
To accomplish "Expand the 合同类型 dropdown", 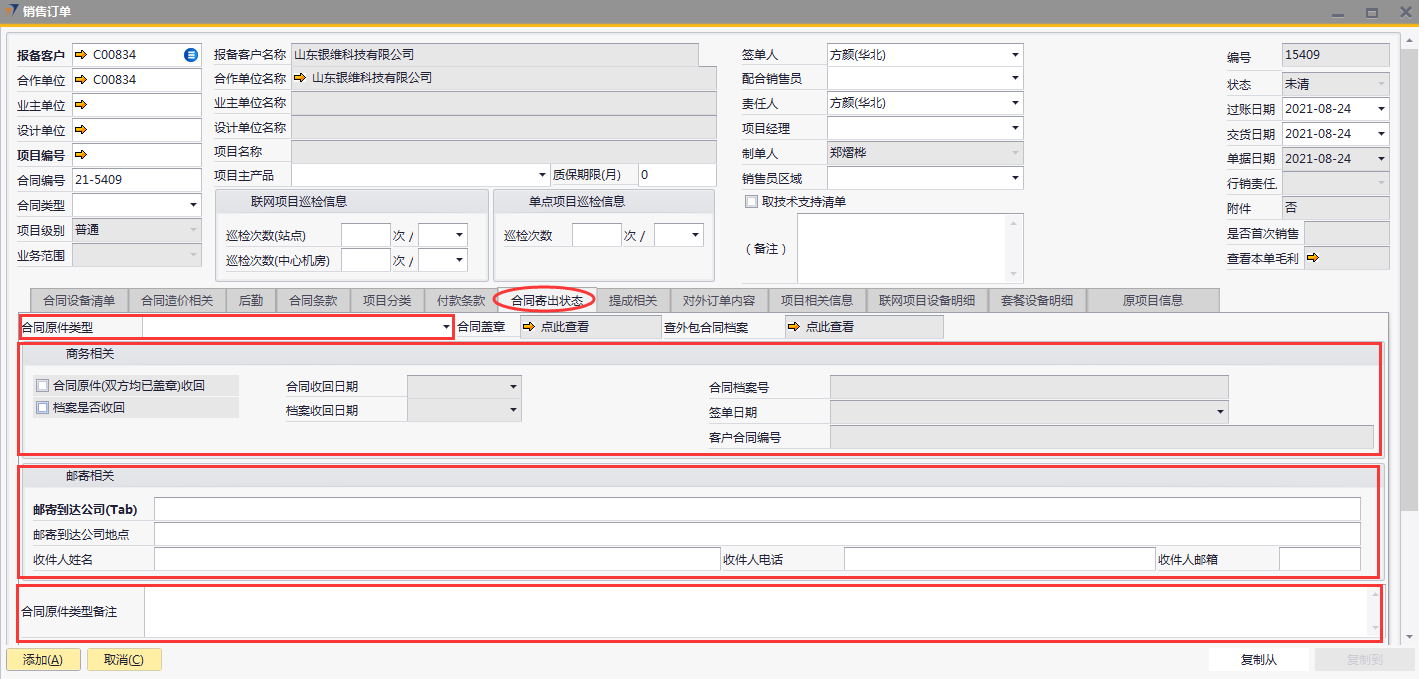I will point(193,205).
